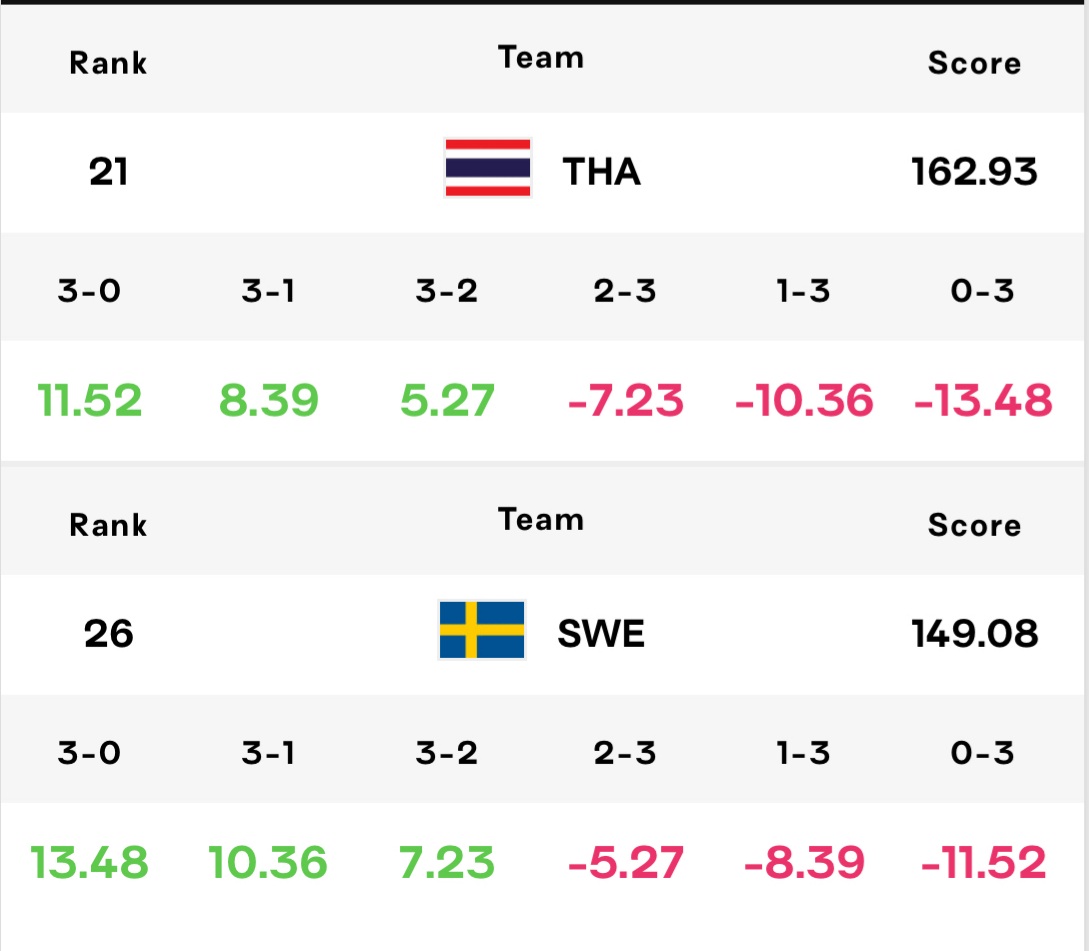Select the green 13.48 value for Sweden
The image size is (1089, 951).
(x=90, y=863)
